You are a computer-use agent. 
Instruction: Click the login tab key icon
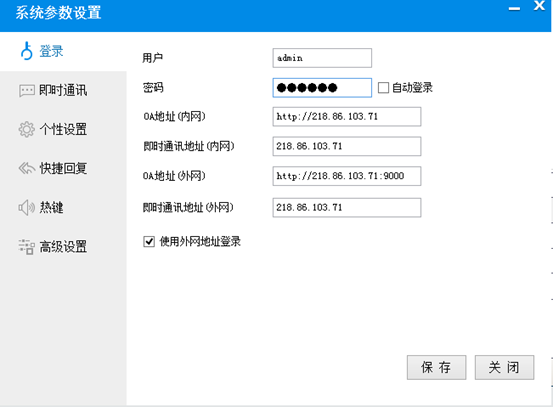point(27,51)
